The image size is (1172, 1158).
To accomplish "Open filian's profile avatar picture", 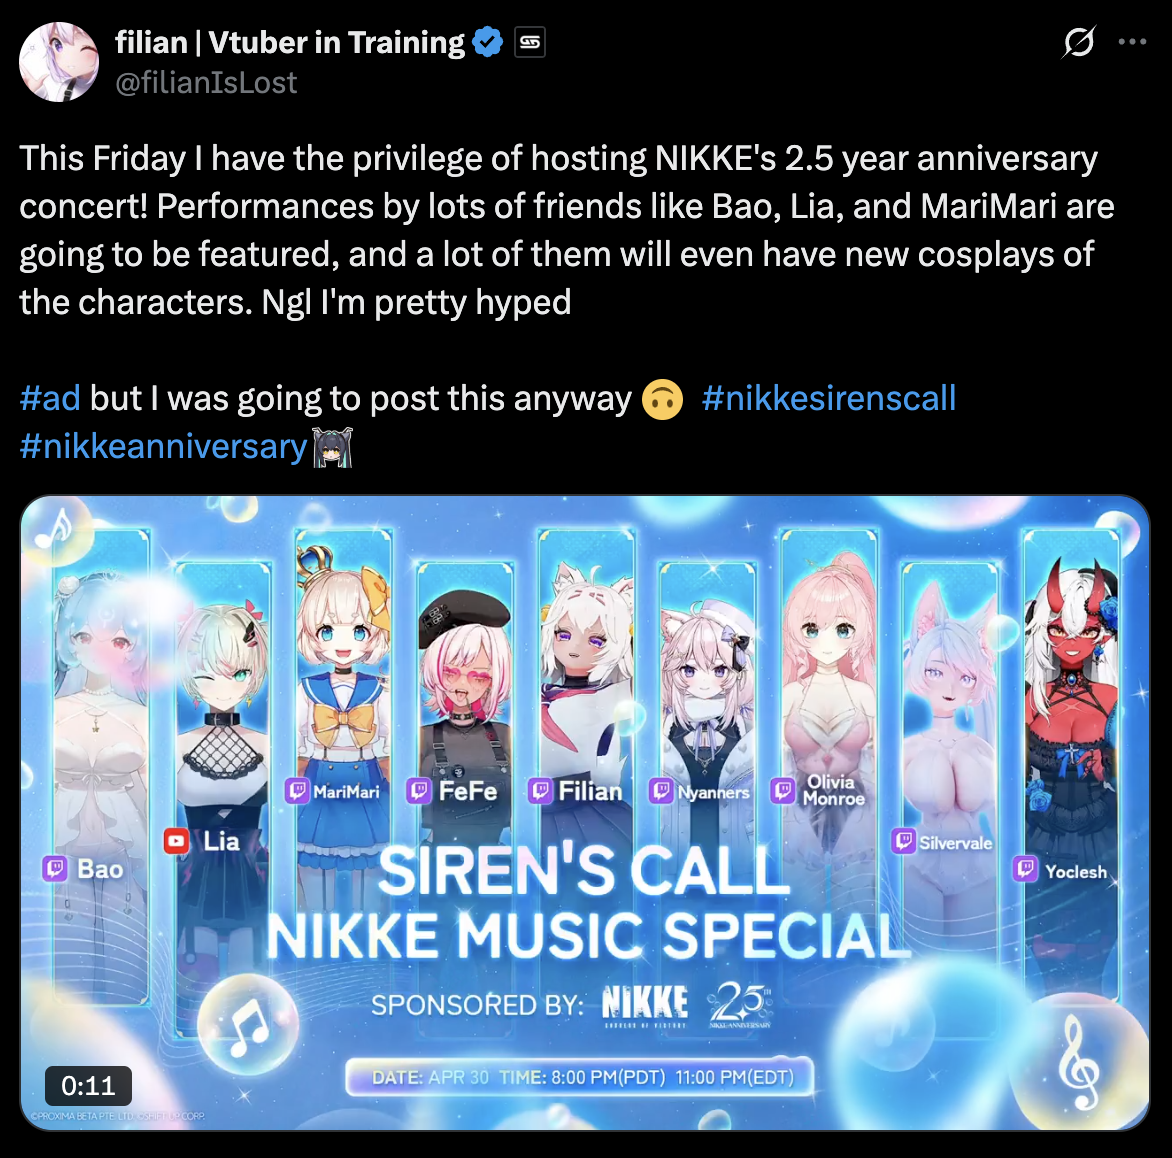I will [59, 62].
